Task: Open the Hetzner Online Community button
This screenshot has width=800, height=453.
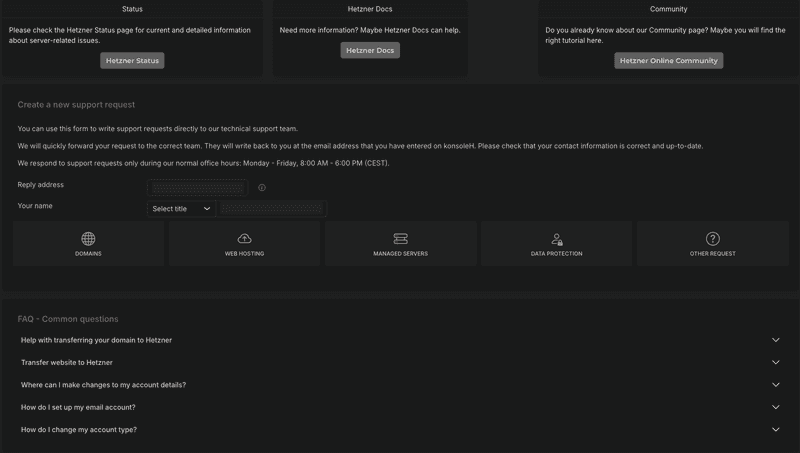Action: [x=668, y=61]
